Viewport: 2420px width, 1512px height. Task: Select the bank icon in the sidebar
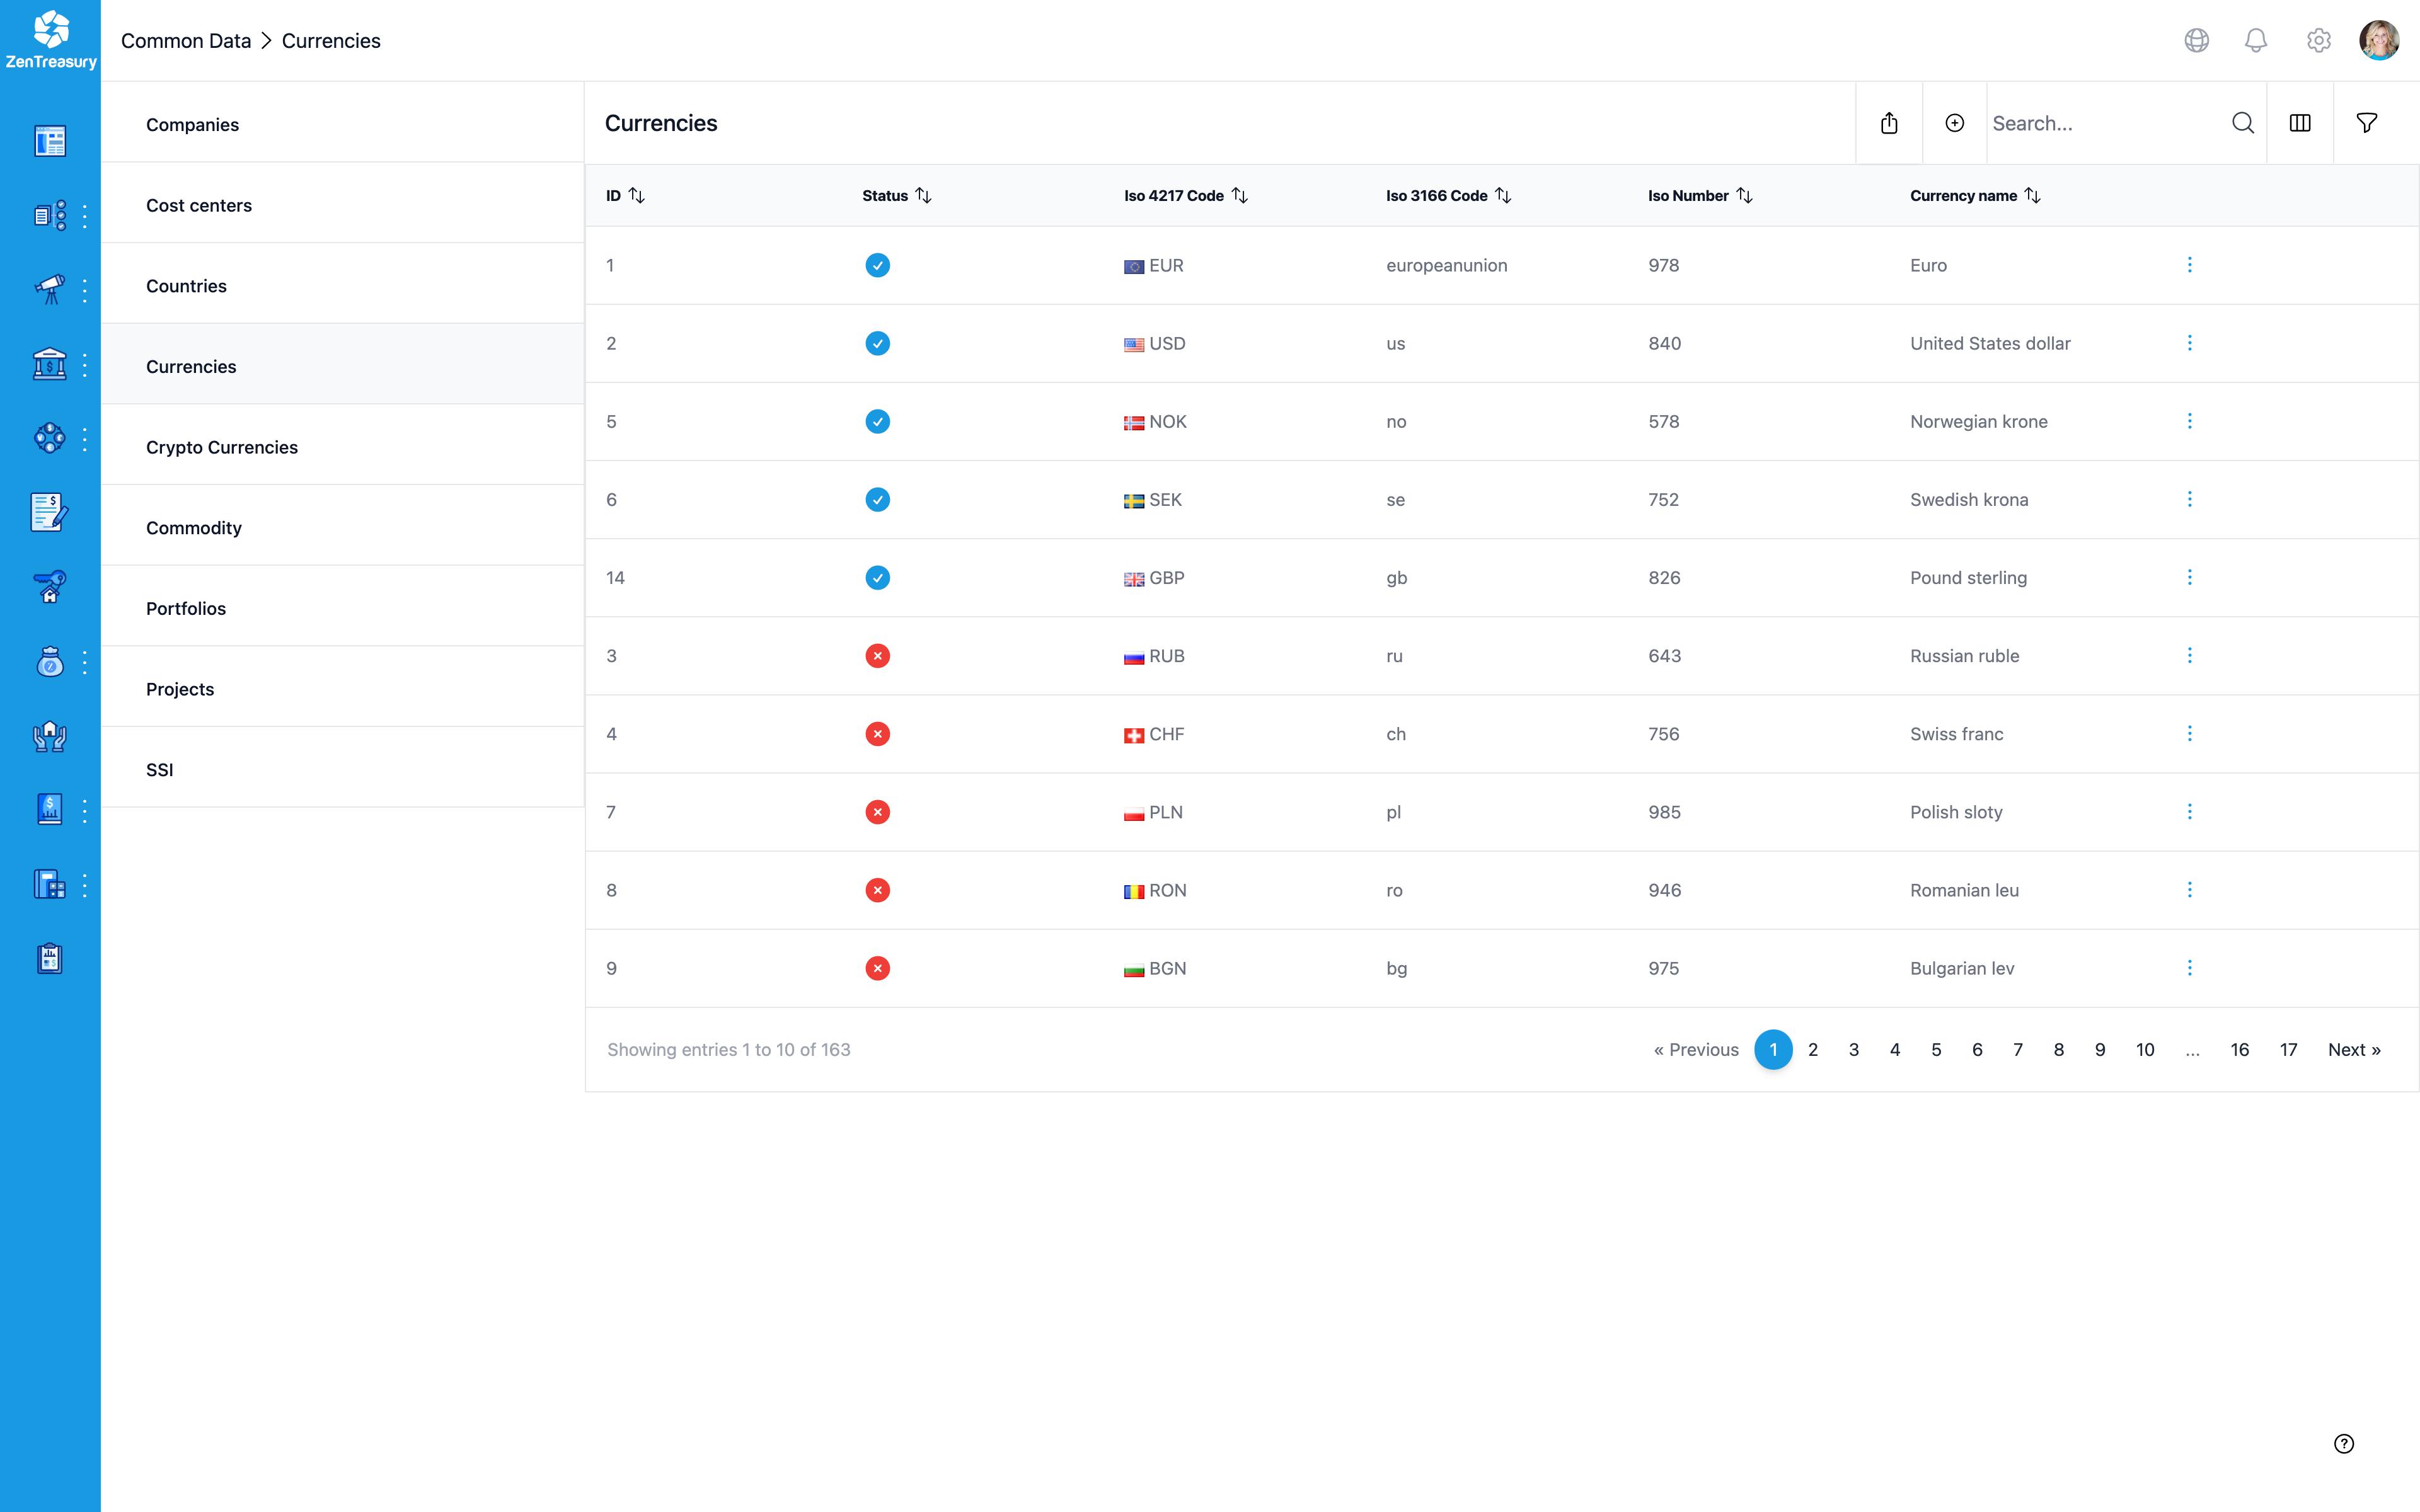coord(50,364)
